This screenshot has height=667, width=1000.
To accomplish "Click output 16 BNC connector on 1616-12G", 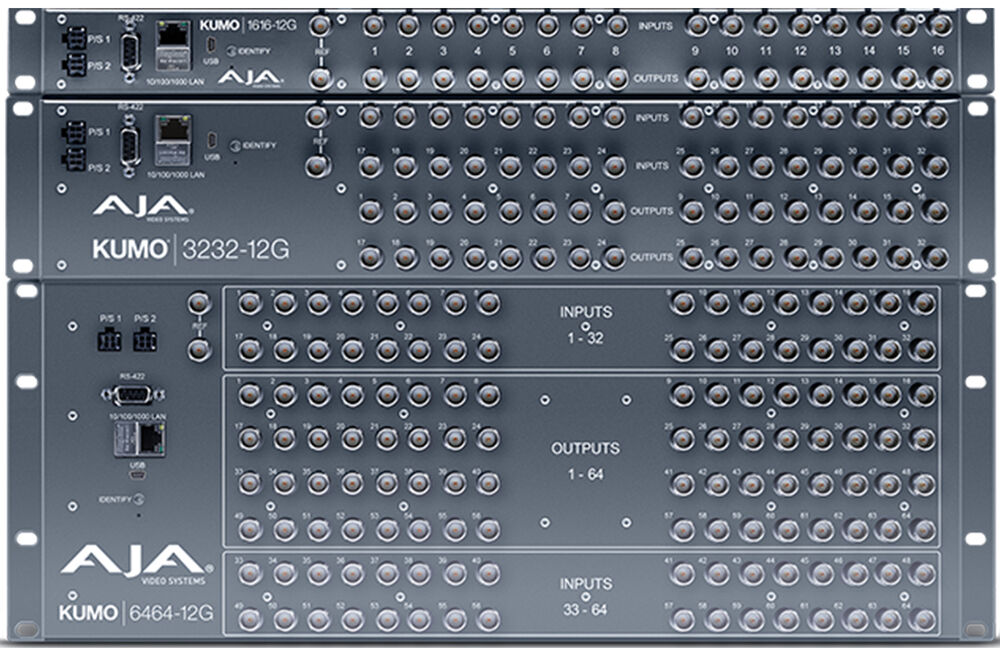I will click(938, 79).
